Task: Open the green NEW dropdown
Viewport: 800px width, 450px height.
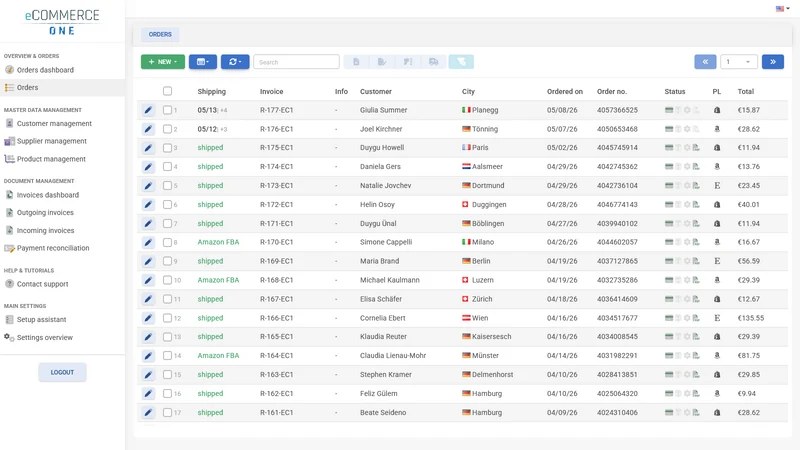Action: (163, 62)
